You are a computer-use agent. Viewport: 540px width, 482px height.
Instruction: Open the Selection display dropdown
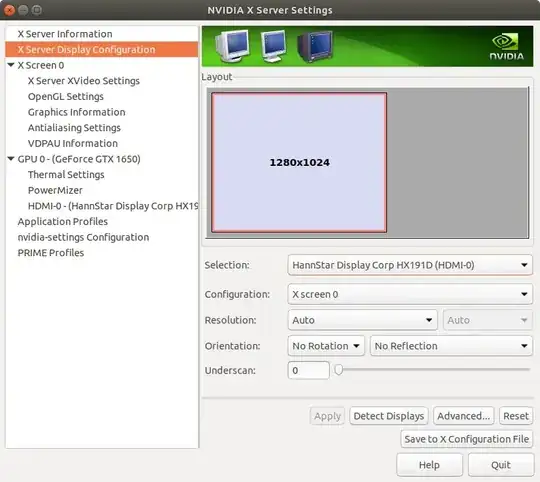(x=410, y=265)
